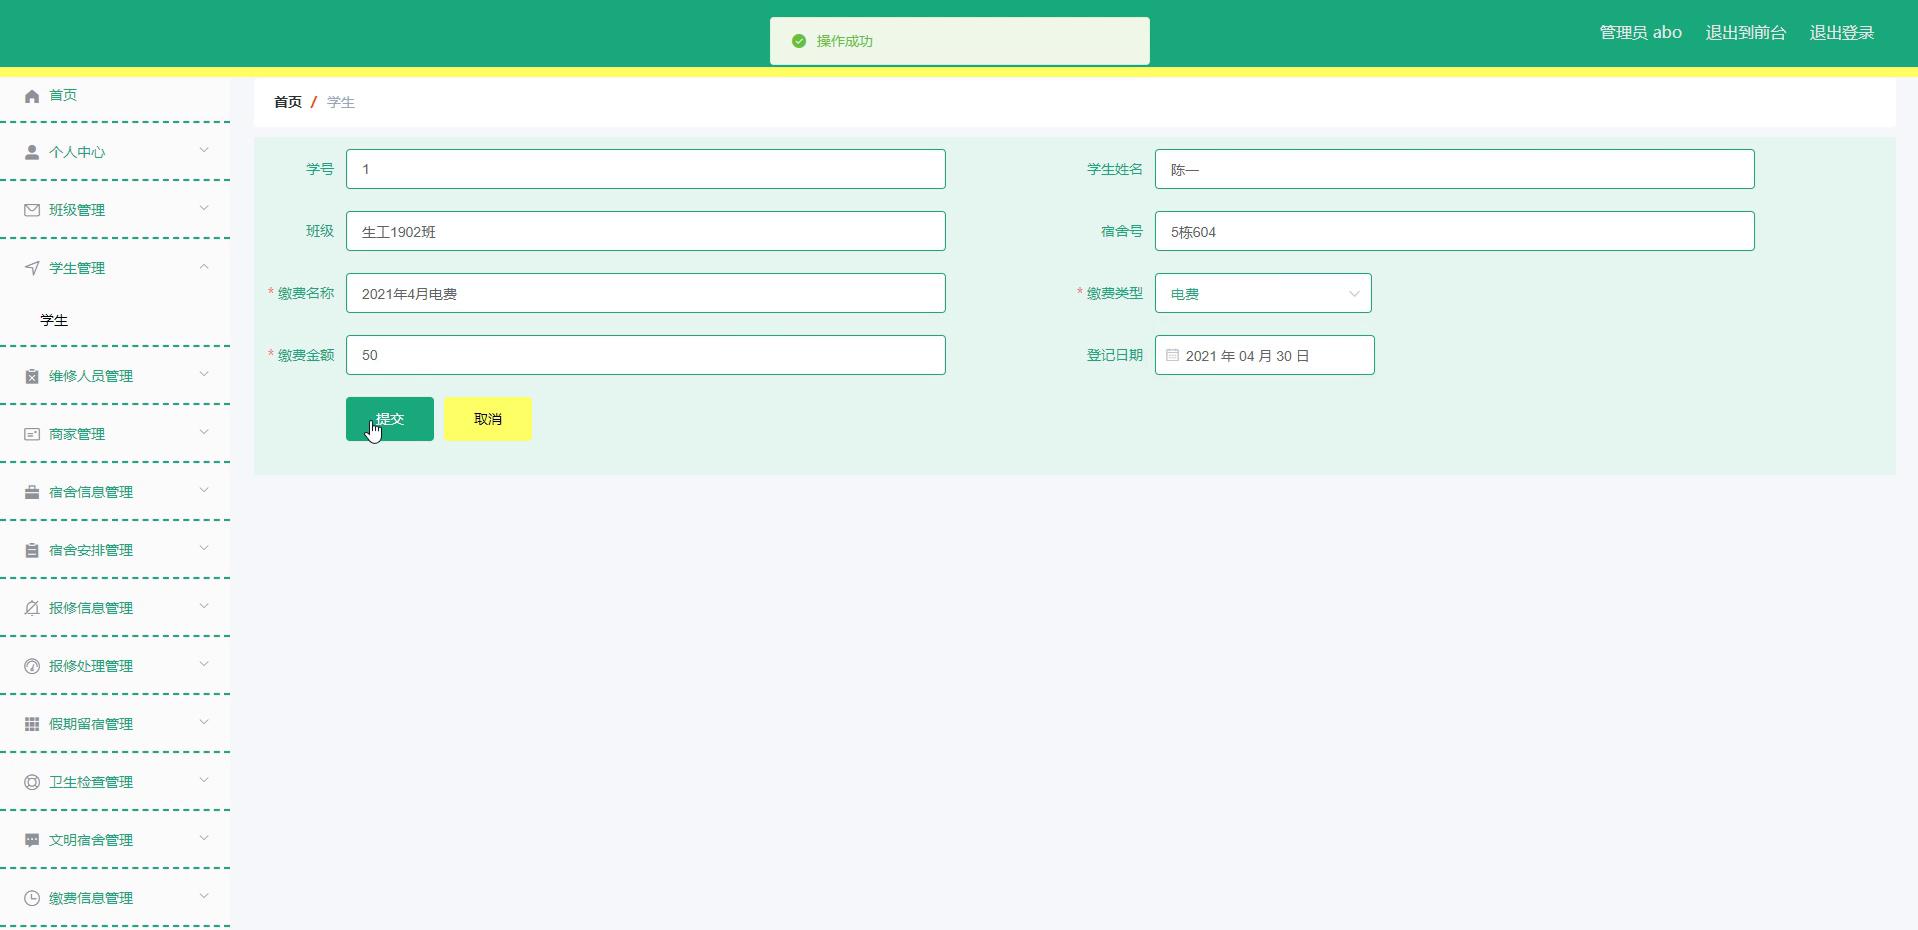This screenshot has width=1918, height=930.
Task: Click the 学号 input field
Action: pyautogui.click(x=646, y=169)
